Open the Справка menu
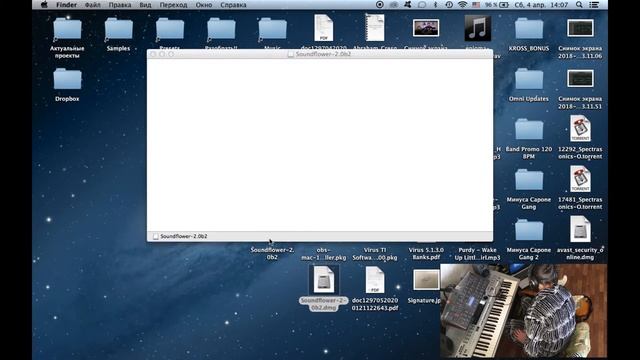Image resolution: width=640 pixels, height=360 pixels. (233, 5)
